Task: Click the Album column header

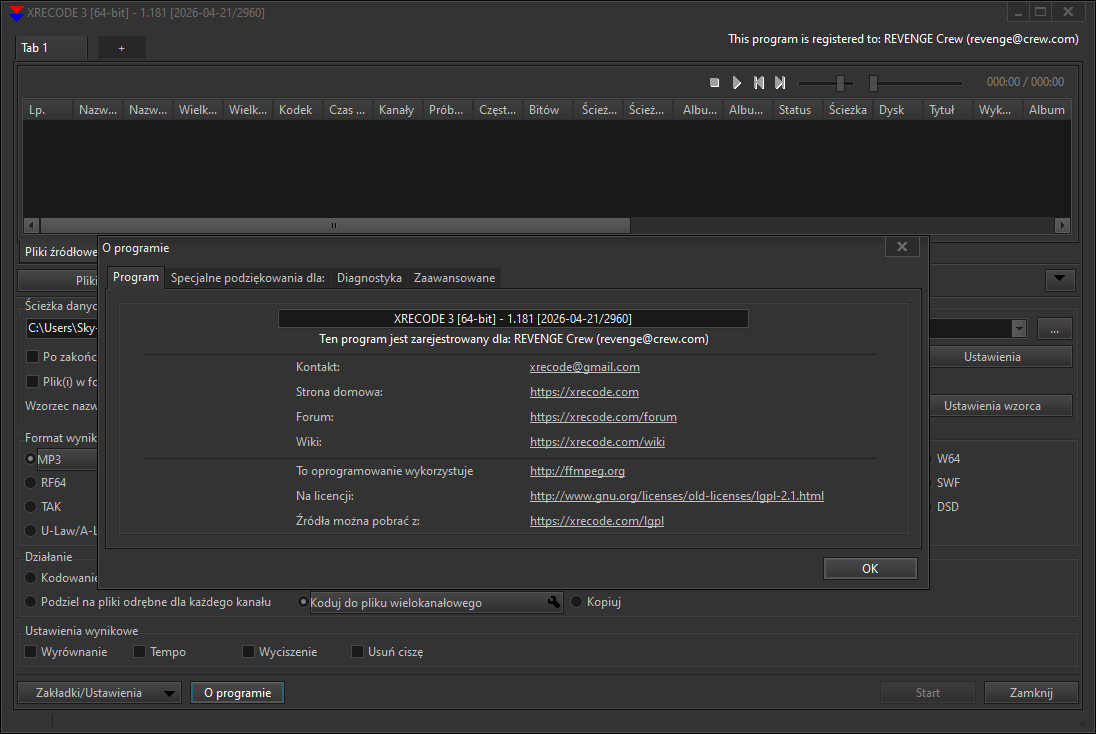Action: click(1047, 110)
